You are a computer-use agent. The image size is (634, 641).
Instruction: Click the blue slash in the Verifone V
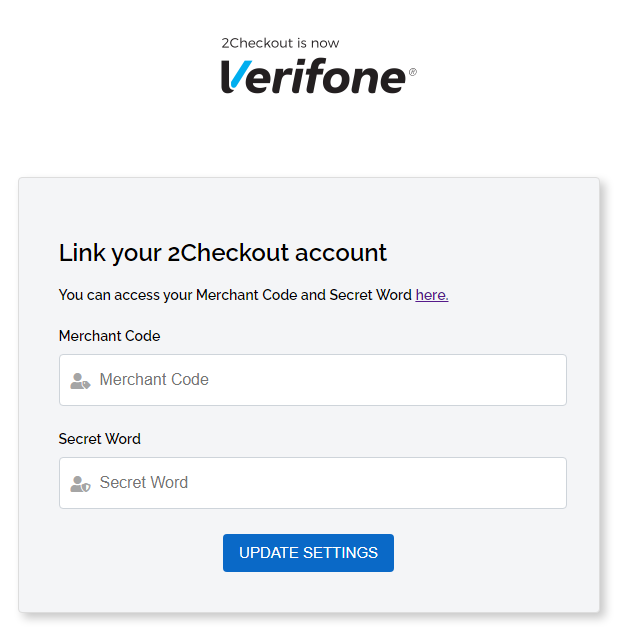pyautogui.click(x=241, y=74)
